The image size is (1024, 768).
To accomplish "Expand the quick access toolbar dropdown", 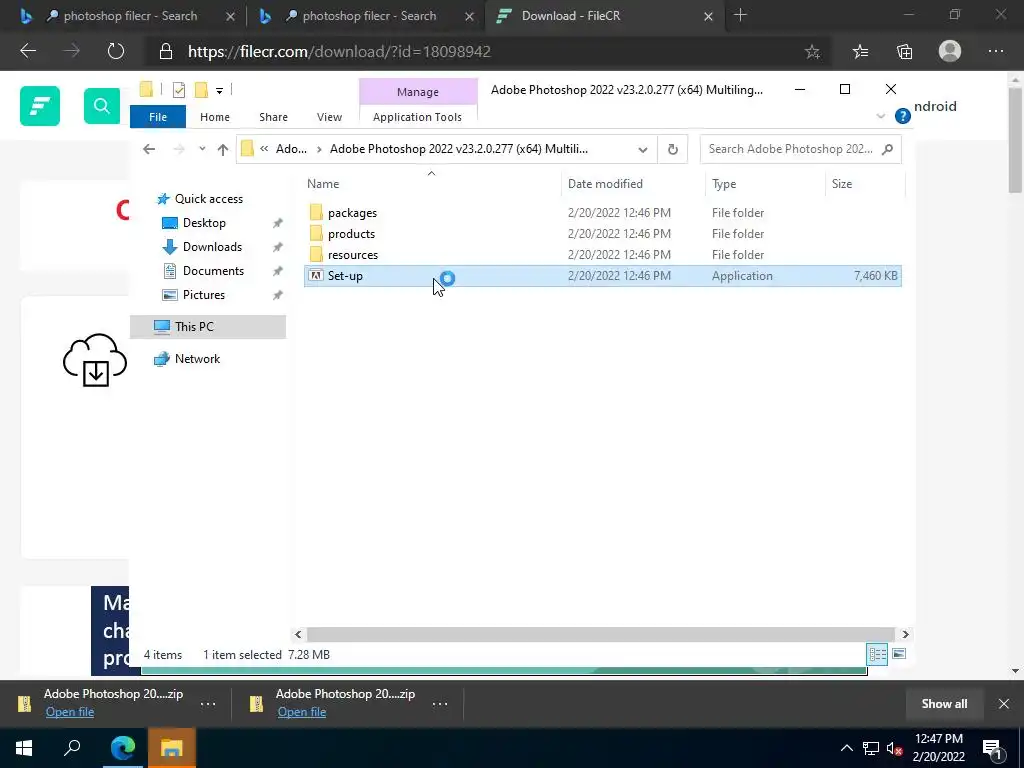I will click(x=219, y=91).
